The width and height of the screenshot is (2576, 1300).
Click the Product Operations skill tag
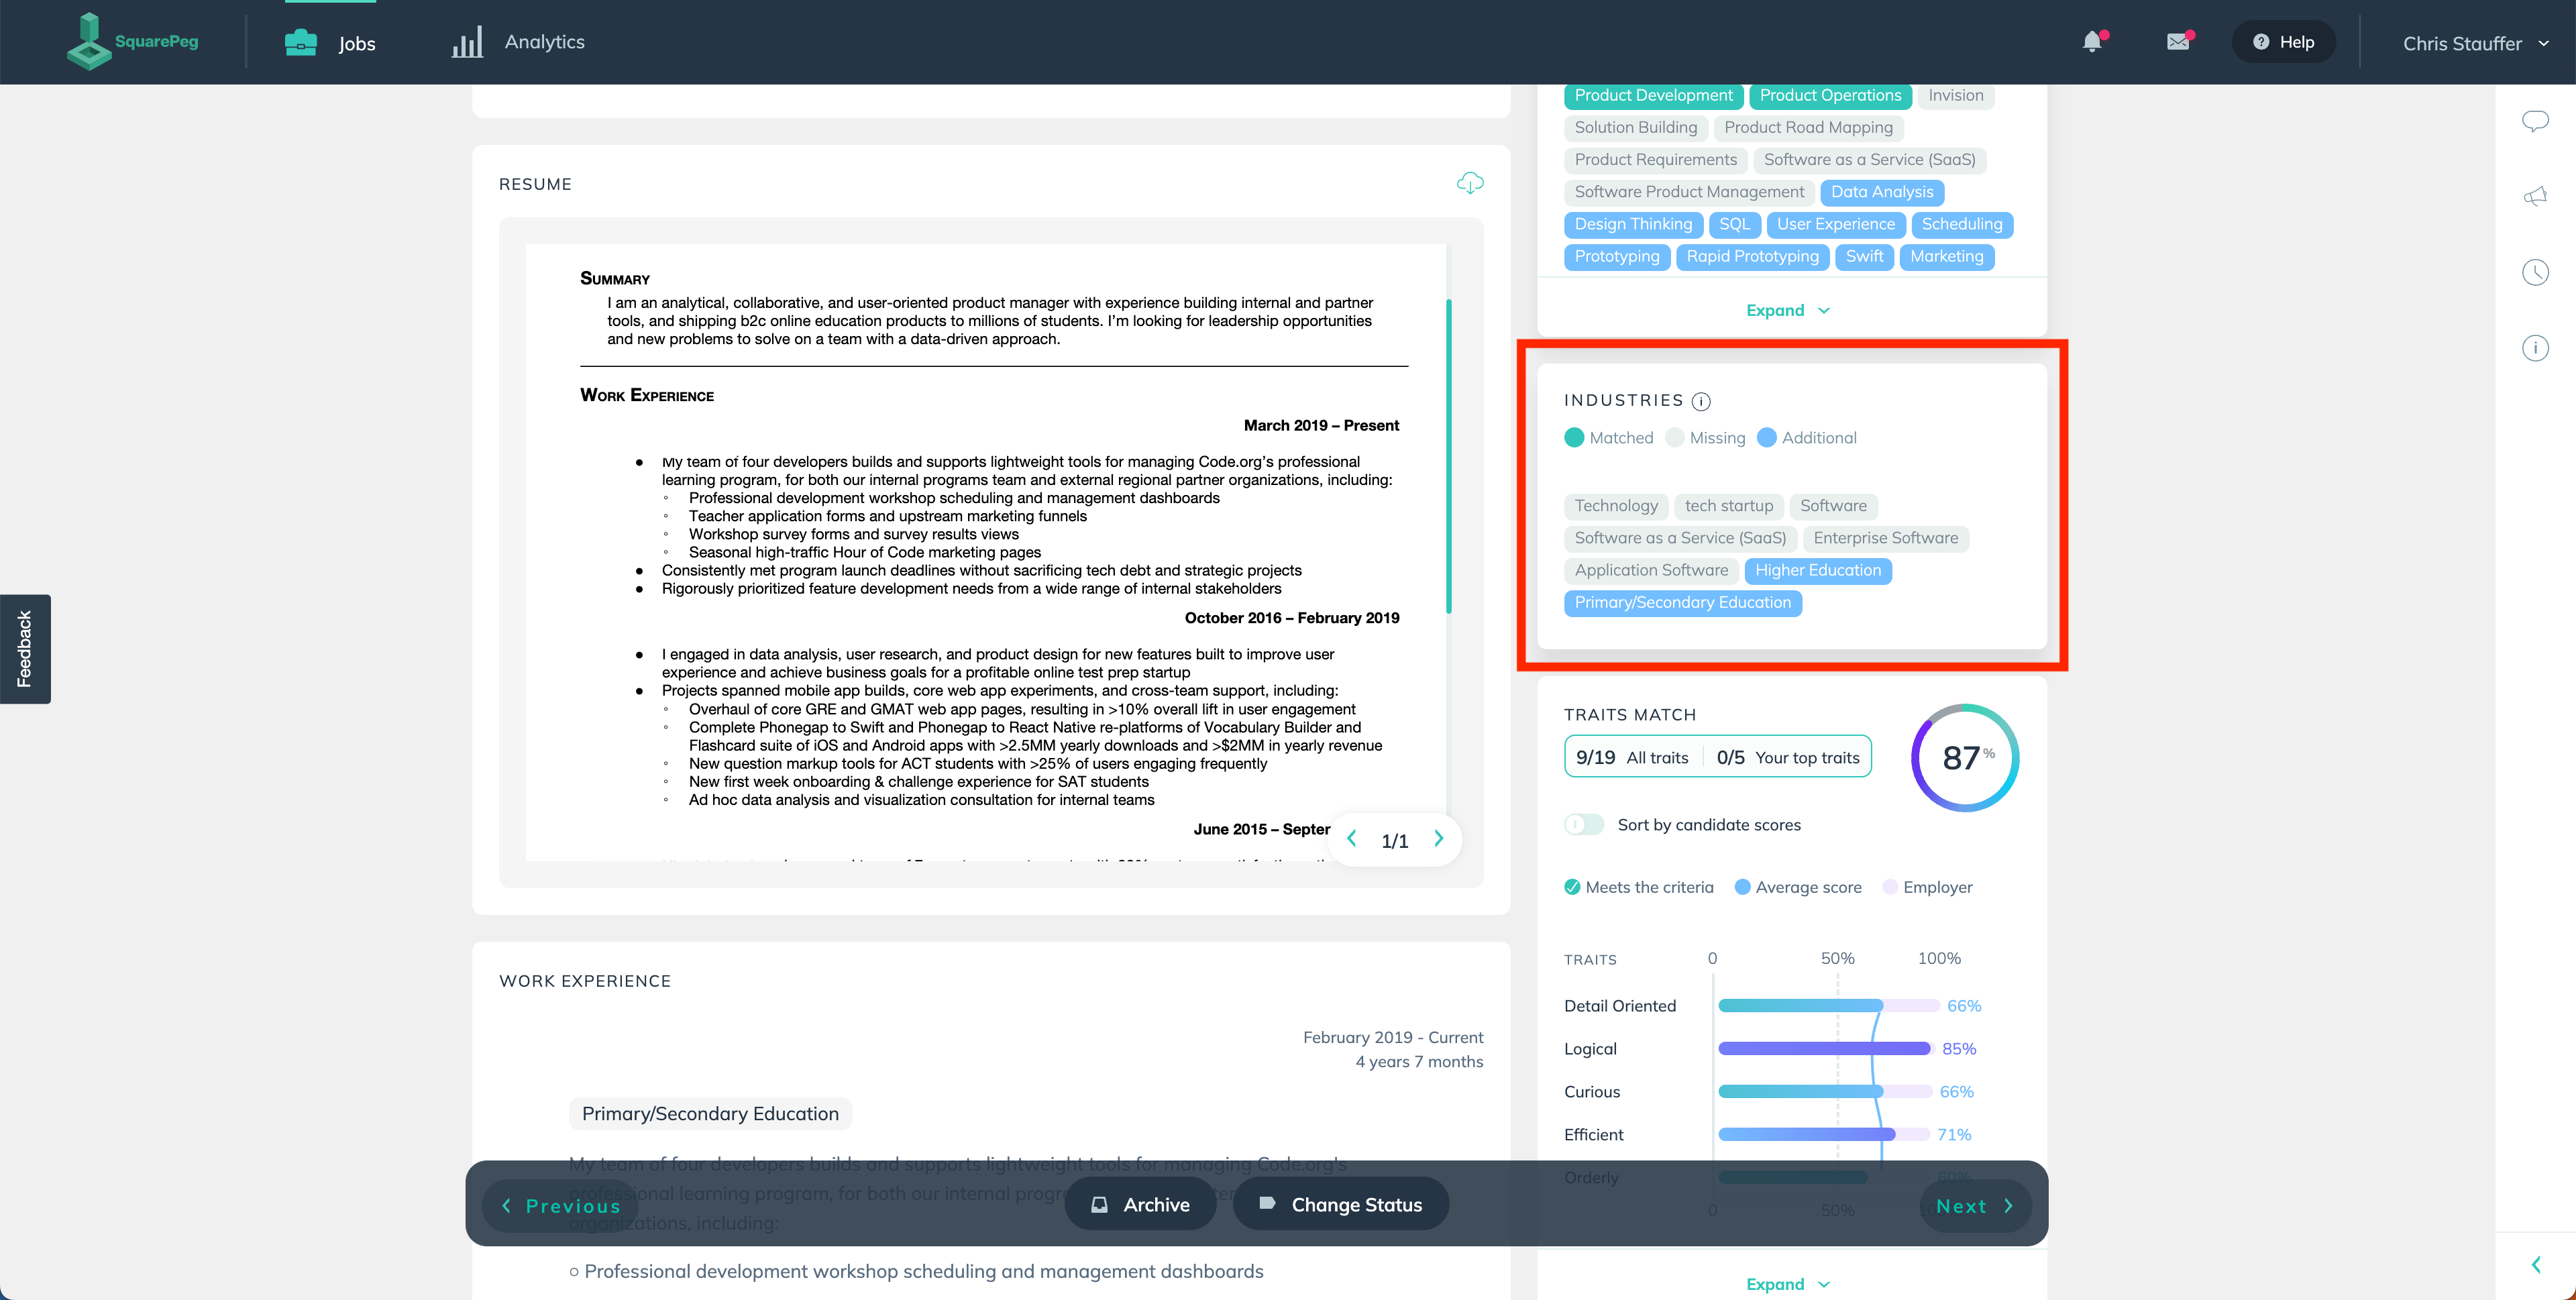[1830, 96]
